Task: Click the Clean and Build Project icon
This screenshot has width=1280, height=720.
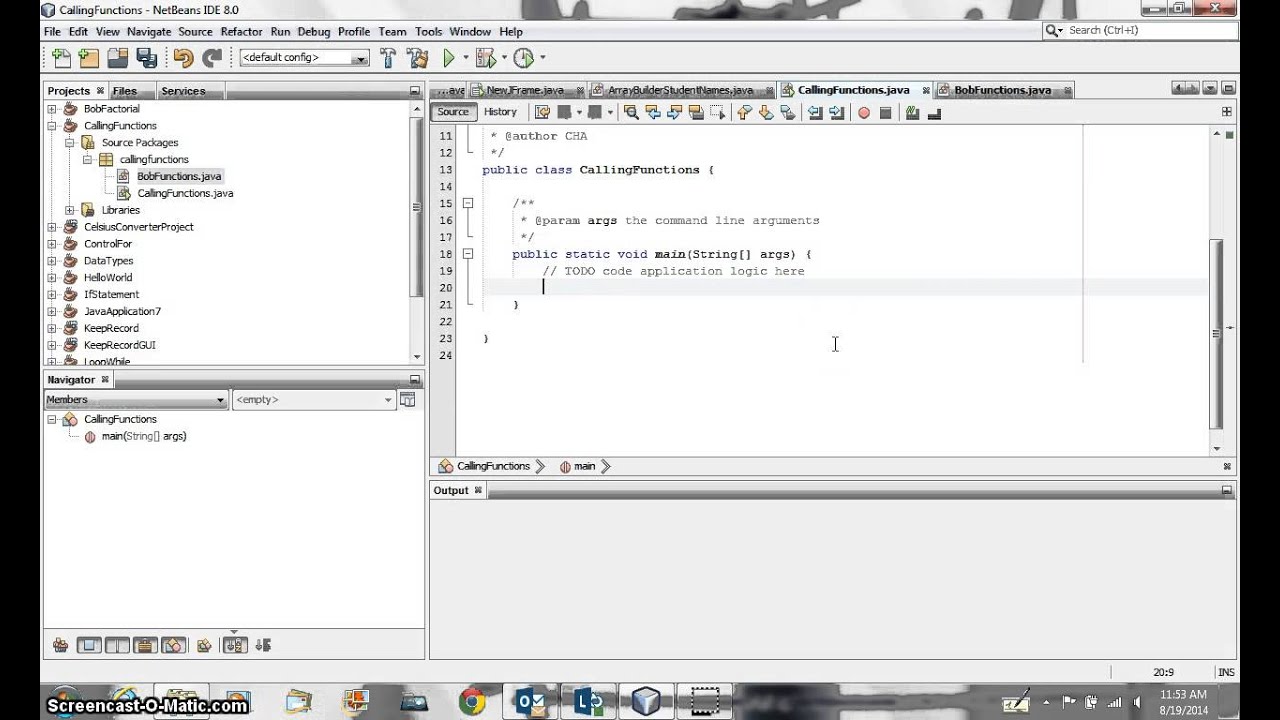Action: (418, 58)
